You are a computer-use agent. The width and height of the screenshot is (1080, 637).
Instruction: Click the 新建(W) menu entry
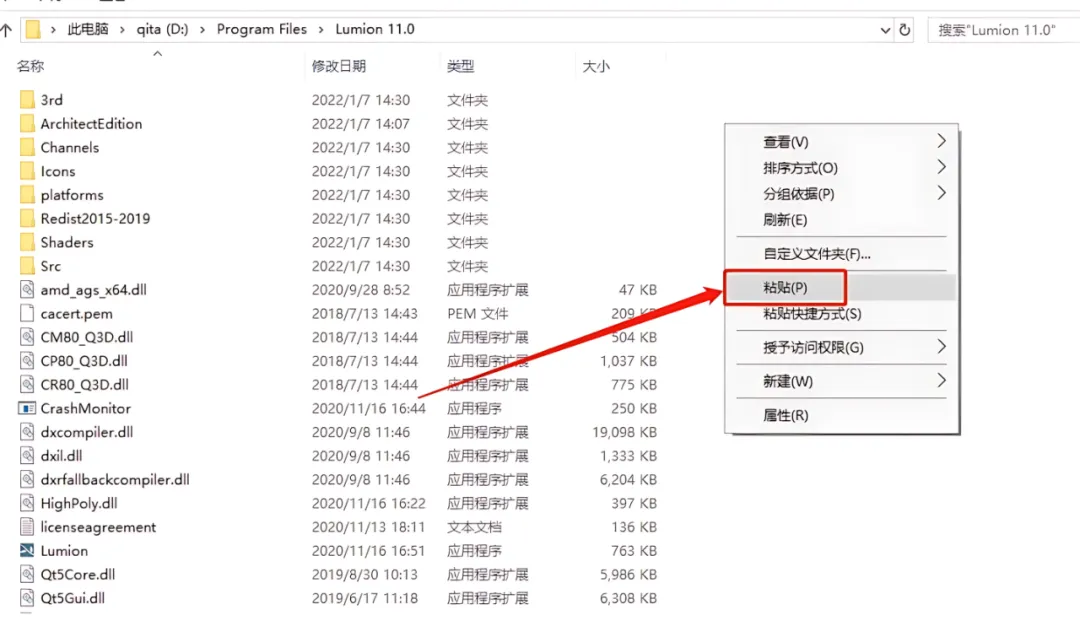pyautogui.click(x=841, y=382)
